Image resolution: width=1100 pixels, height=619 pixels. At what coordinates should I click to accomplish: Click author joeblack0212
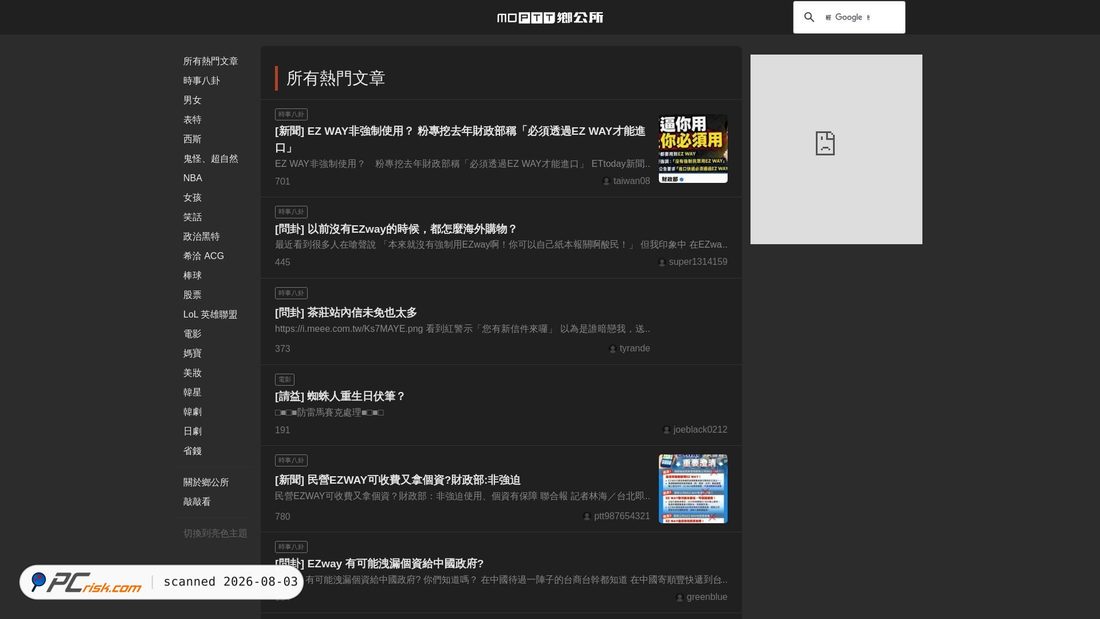click(700, 430)
